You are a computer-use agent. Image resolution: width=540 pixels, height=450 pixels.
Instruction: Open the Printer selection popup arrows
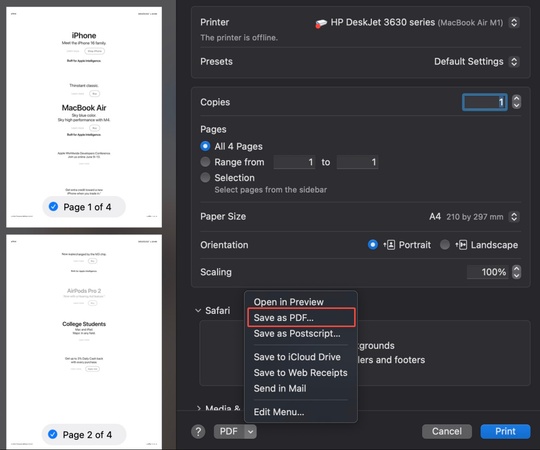514,23
